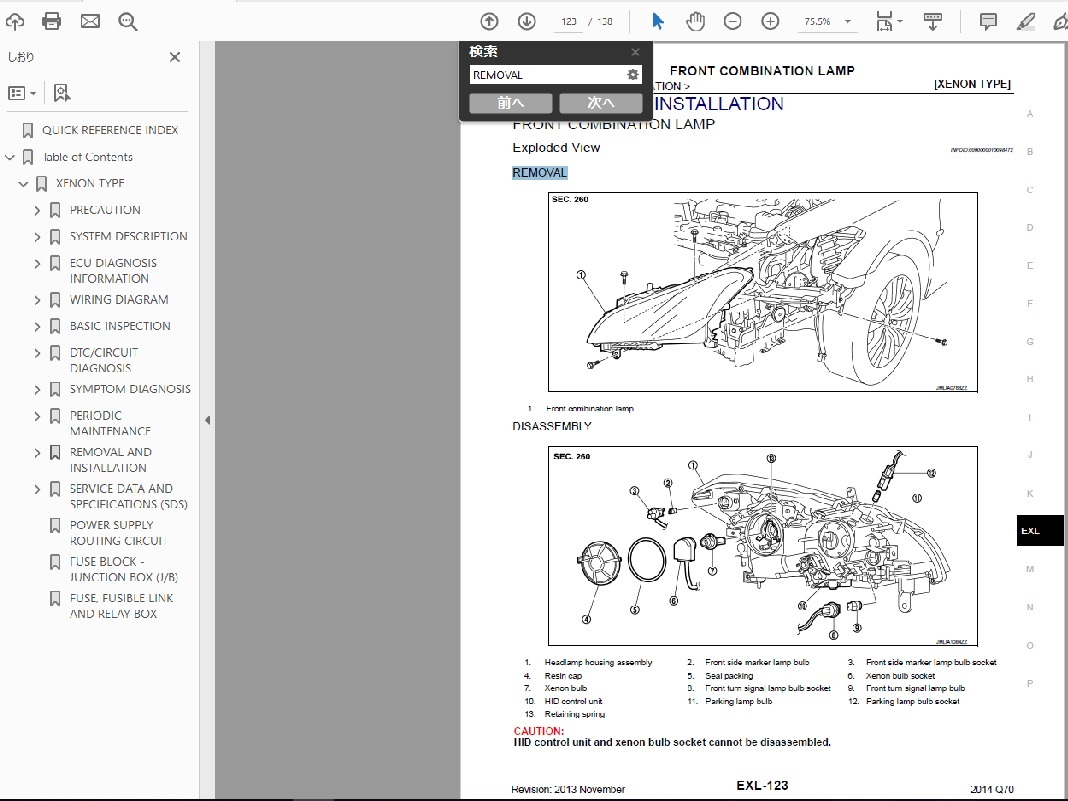Screen dimensions: 1068x801
Task: Open the search options gear in find dialog
Action: pos(632,74)
